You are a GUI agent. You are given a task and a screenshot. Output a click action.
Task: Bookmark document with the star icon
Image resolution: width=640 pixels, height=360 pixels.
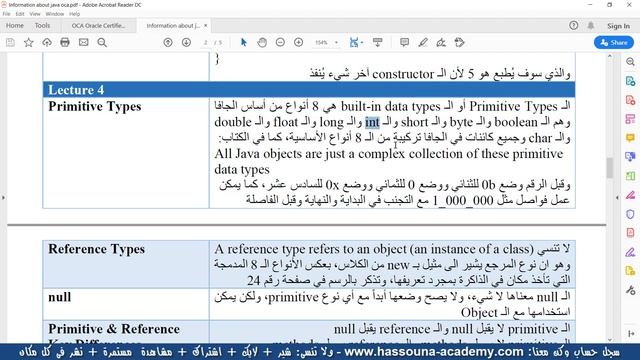click(29, 42)
